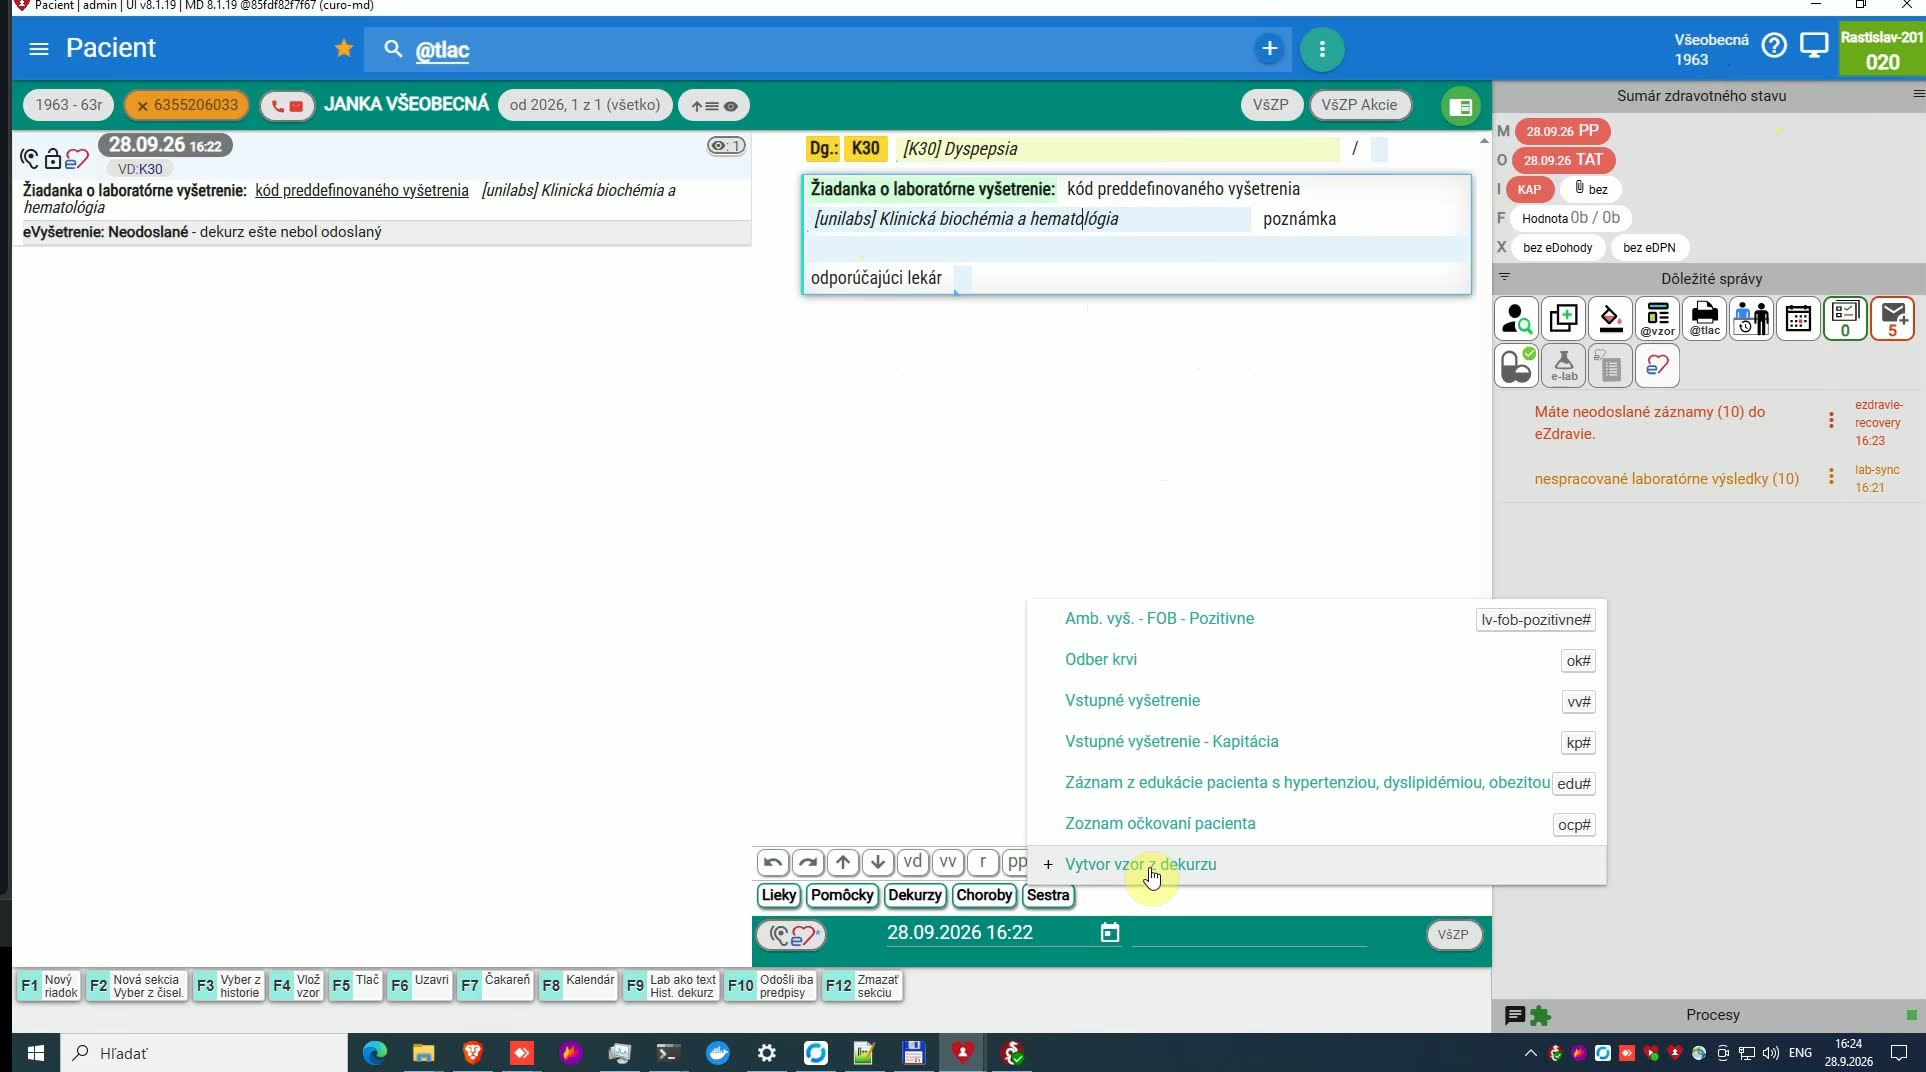The width and height of the screenshot is (1926, 1072).
Task: Toggle the sort and eye view button
Action: pos(714,106)
